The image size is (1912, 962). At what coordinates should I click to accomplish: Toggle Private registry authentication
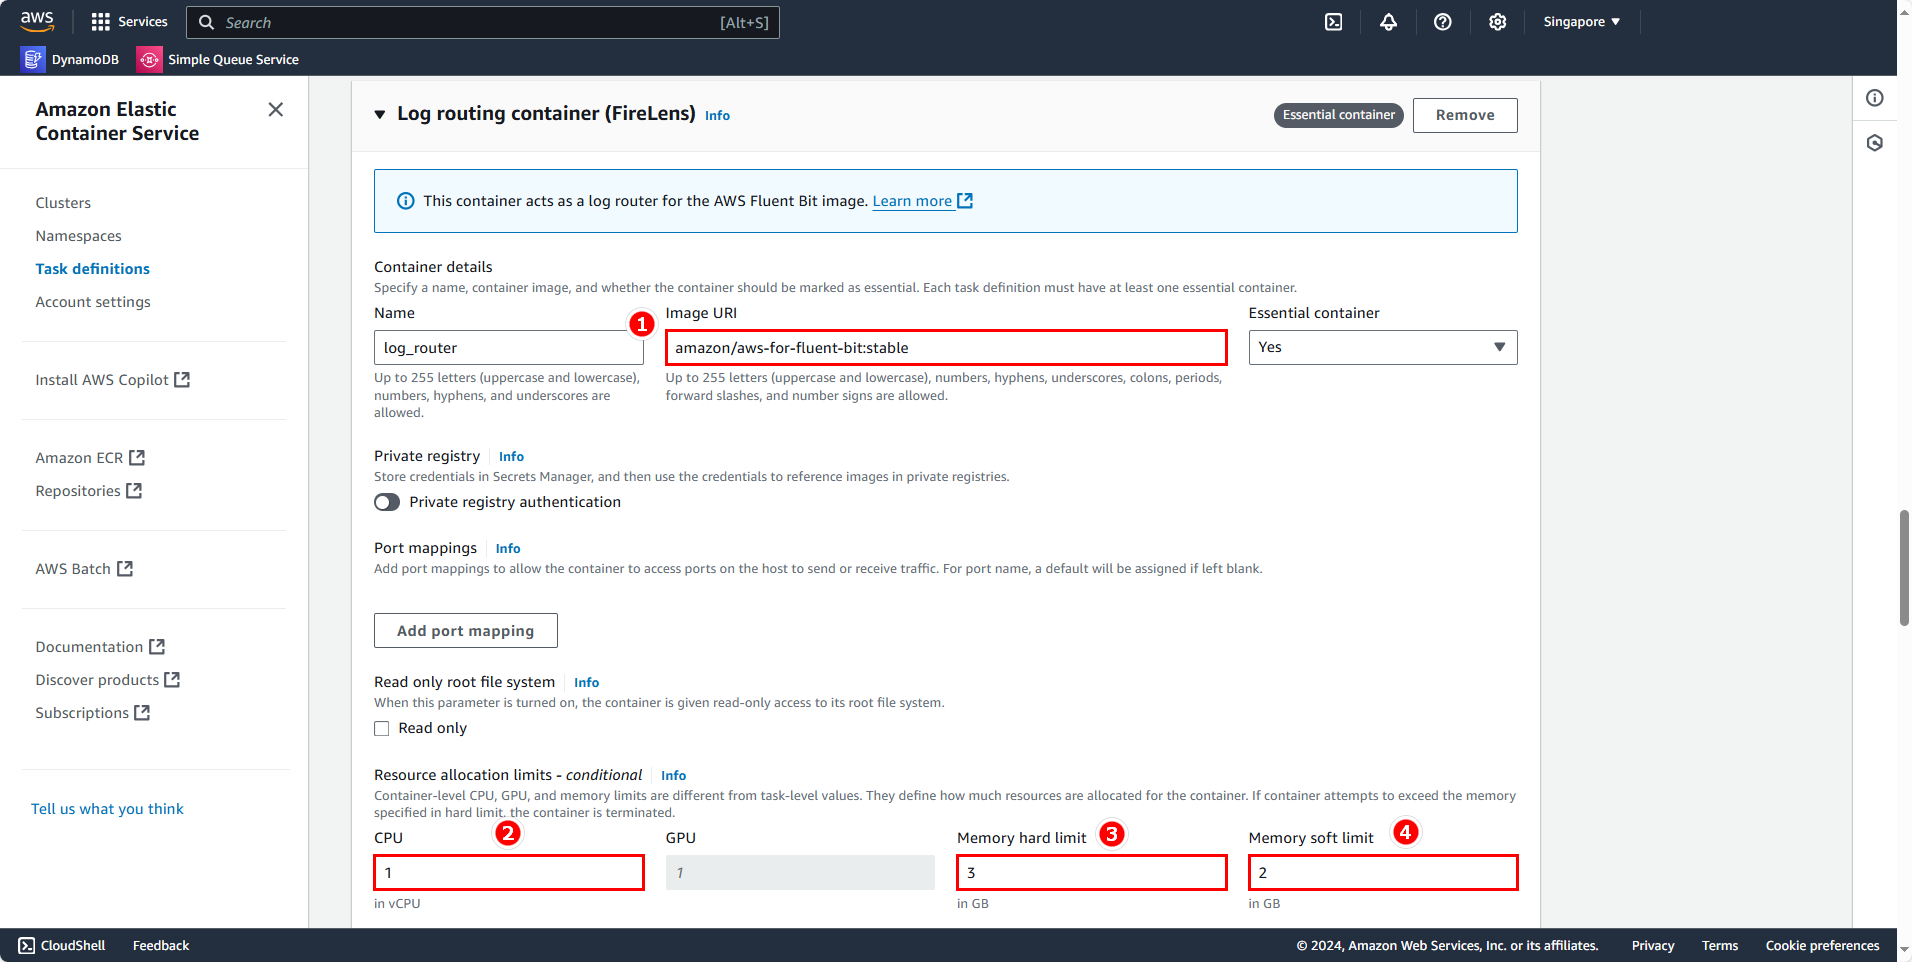pyautogui.click(x=387, y=502)
